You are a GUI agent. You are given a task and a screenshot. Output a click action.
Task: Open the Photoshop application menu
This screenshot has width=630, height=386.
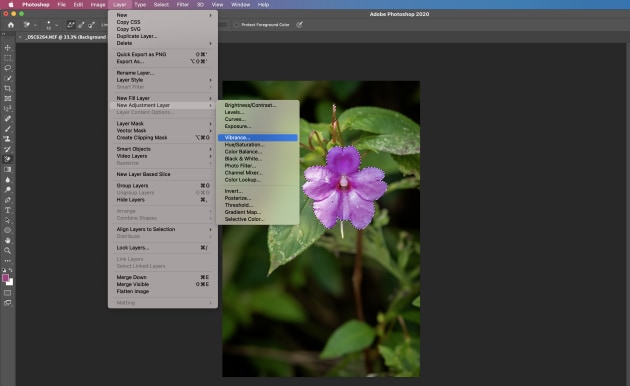pyautogui.click(x=36, y=5)
